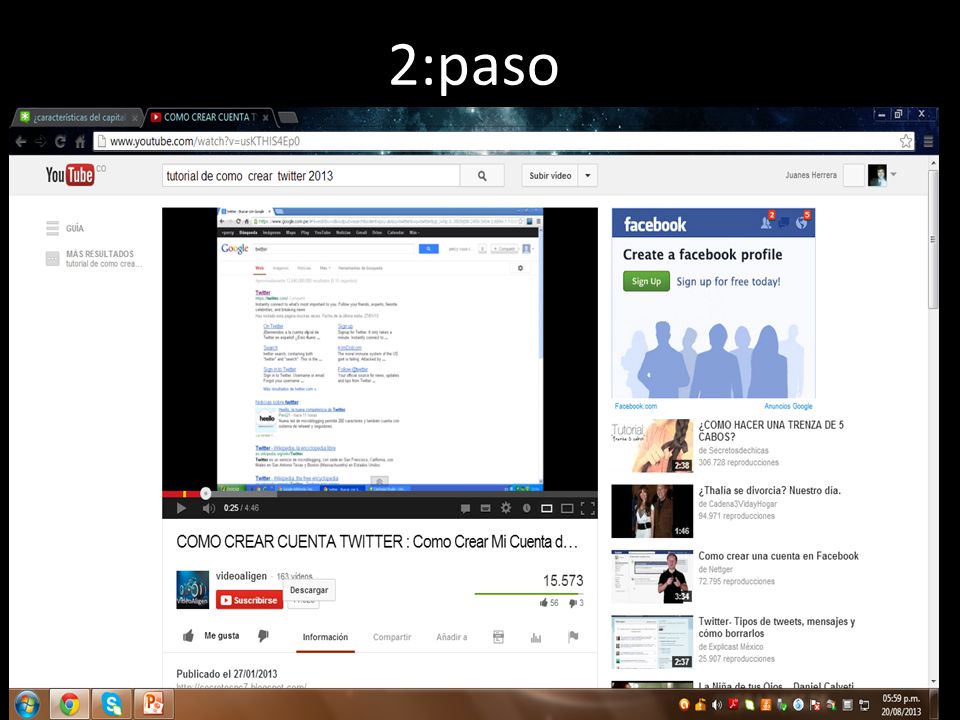Click the Descargar button
The height and width of the screenshot is (720, 960).
click(x=309, y=590)
